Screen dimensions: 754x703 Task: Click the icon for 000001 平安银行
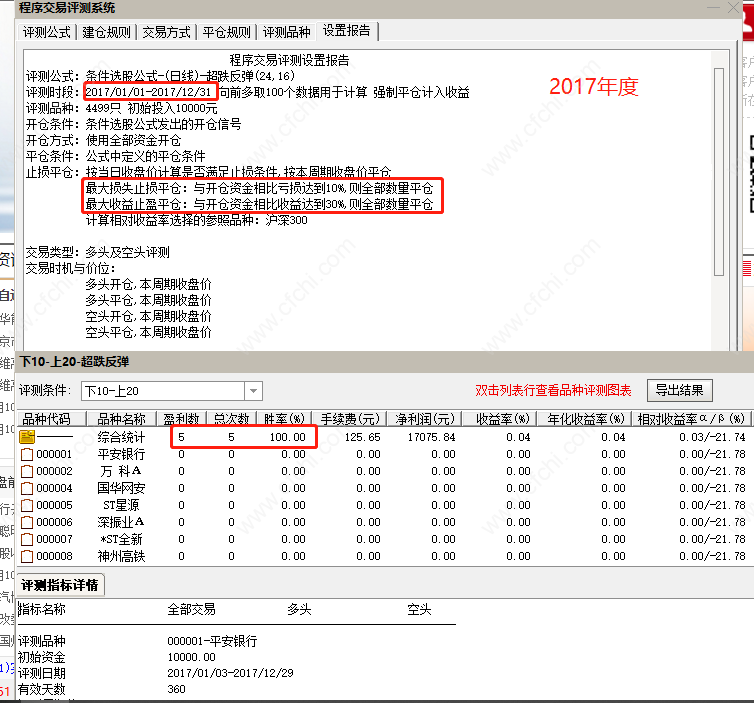point(27,454)
